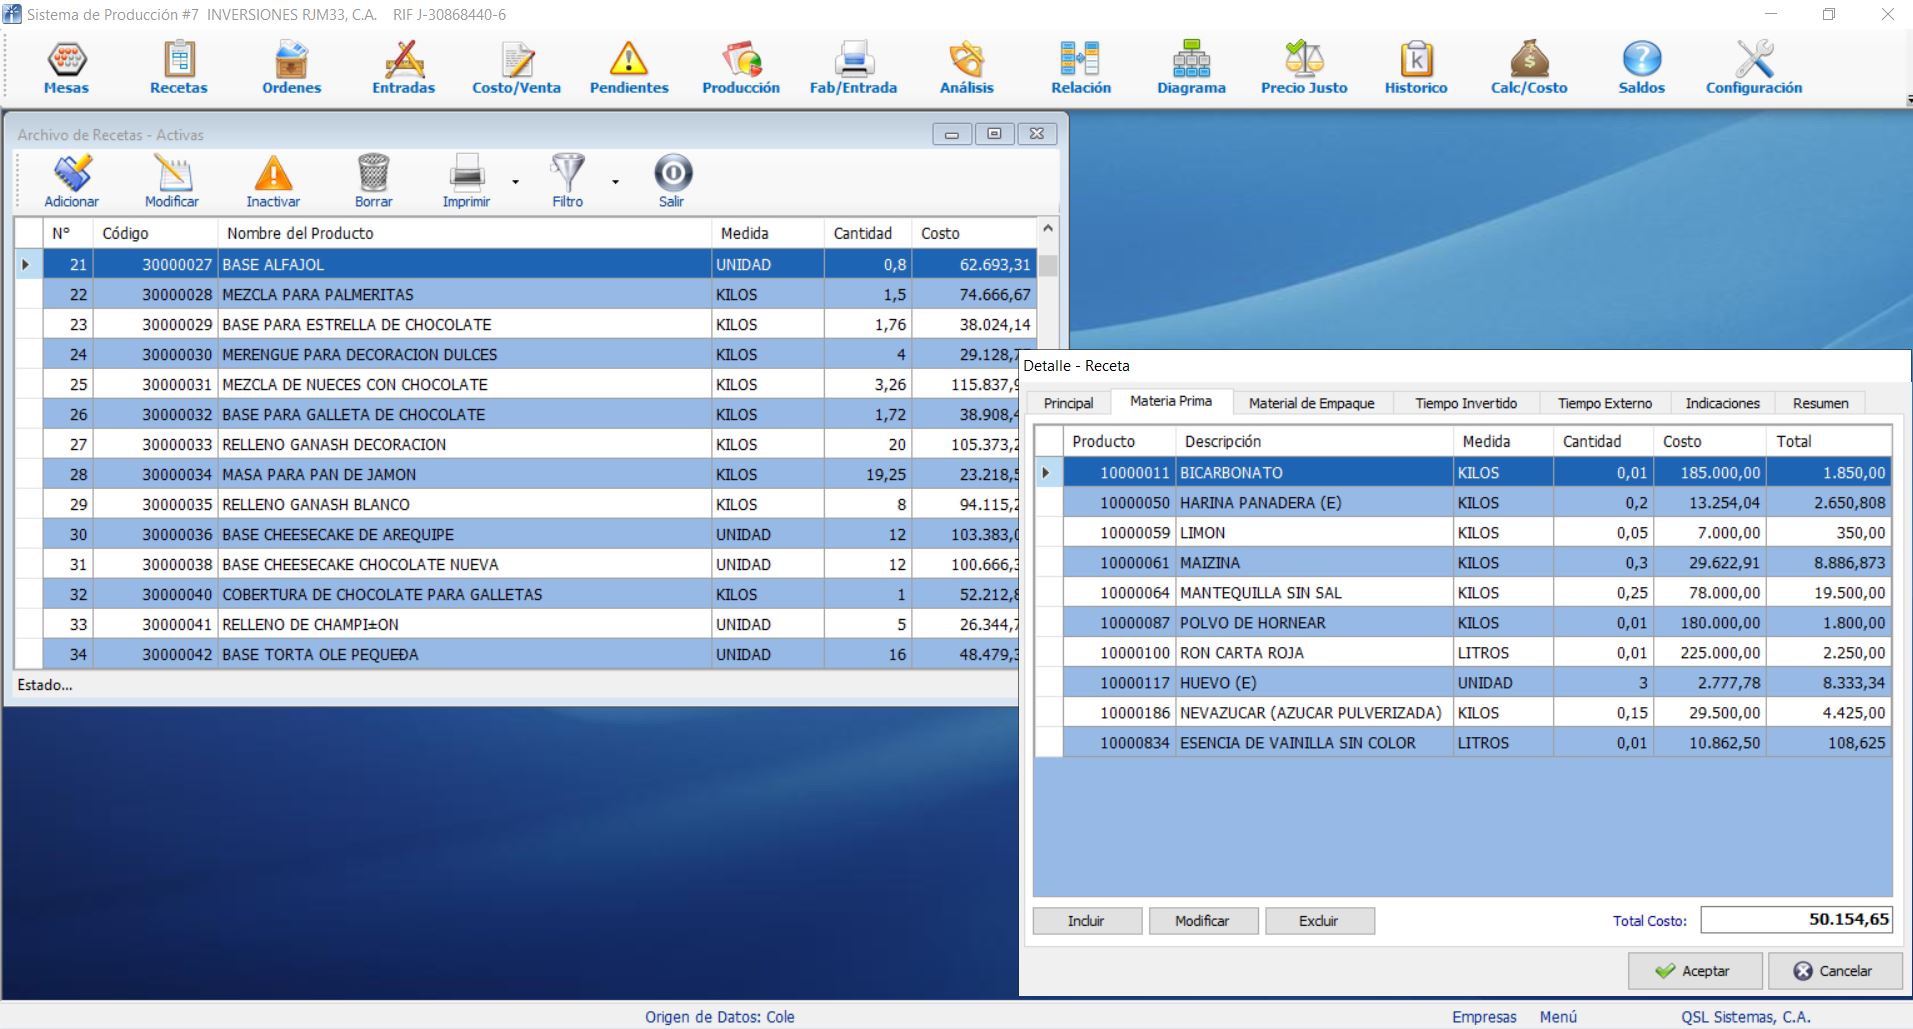Open the Producción toolbar icon

click(741, 60)
